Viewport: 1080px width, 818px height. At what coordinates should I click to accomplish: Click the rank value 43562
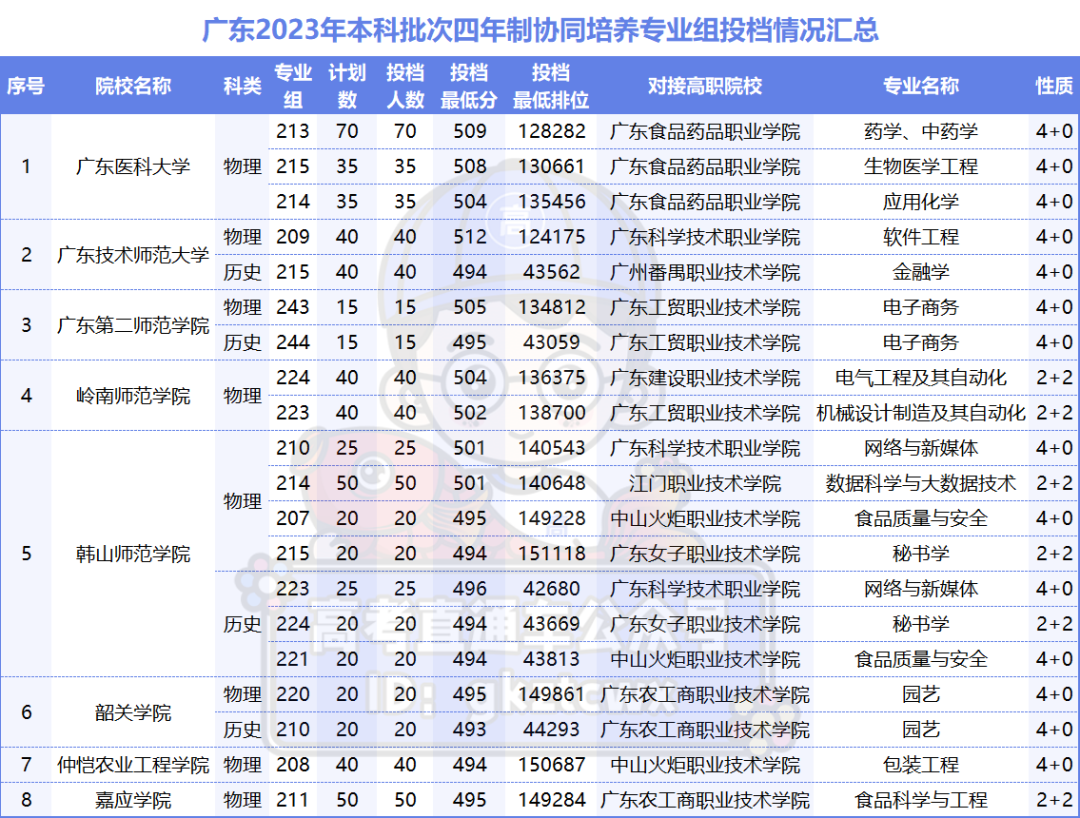click(552, 272)
